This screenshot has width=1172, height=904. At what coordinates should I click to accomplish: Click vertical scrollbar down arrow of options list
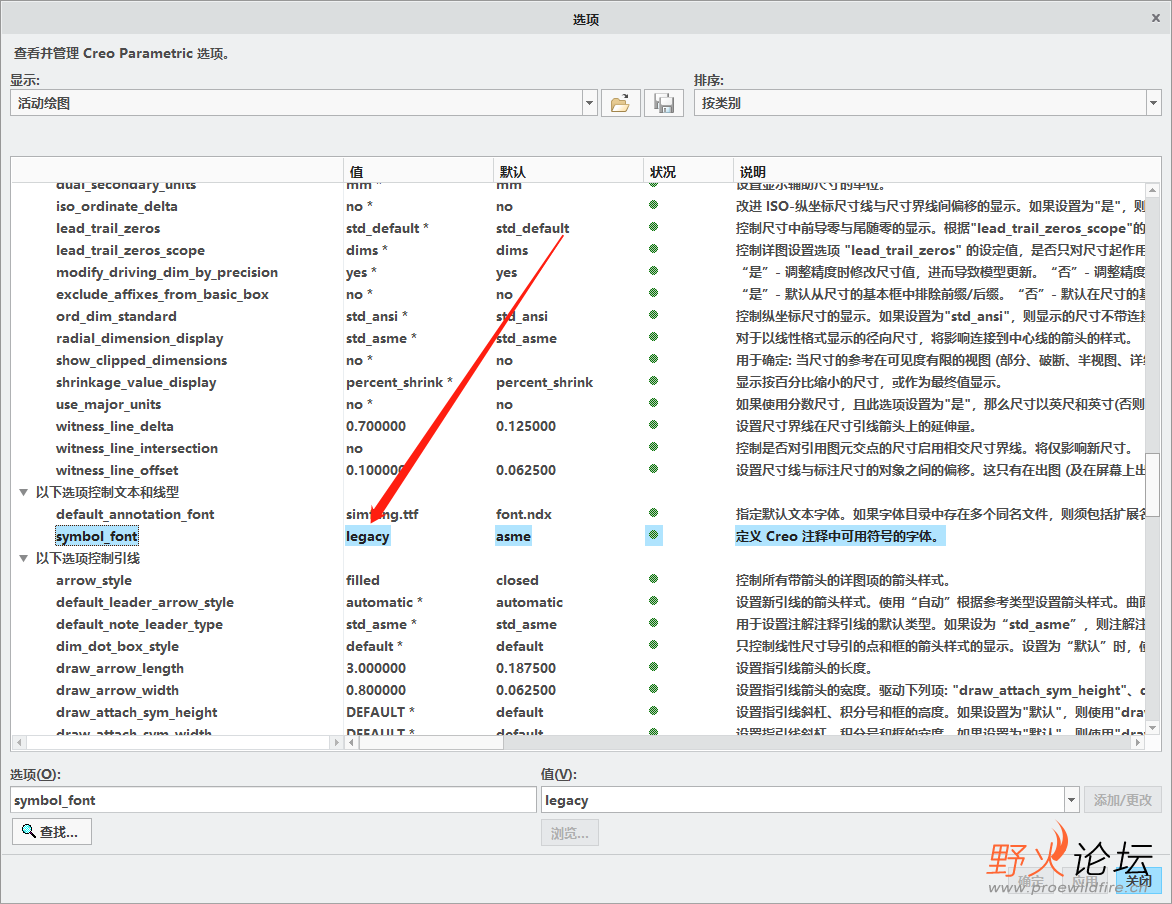pos(1153,728)
